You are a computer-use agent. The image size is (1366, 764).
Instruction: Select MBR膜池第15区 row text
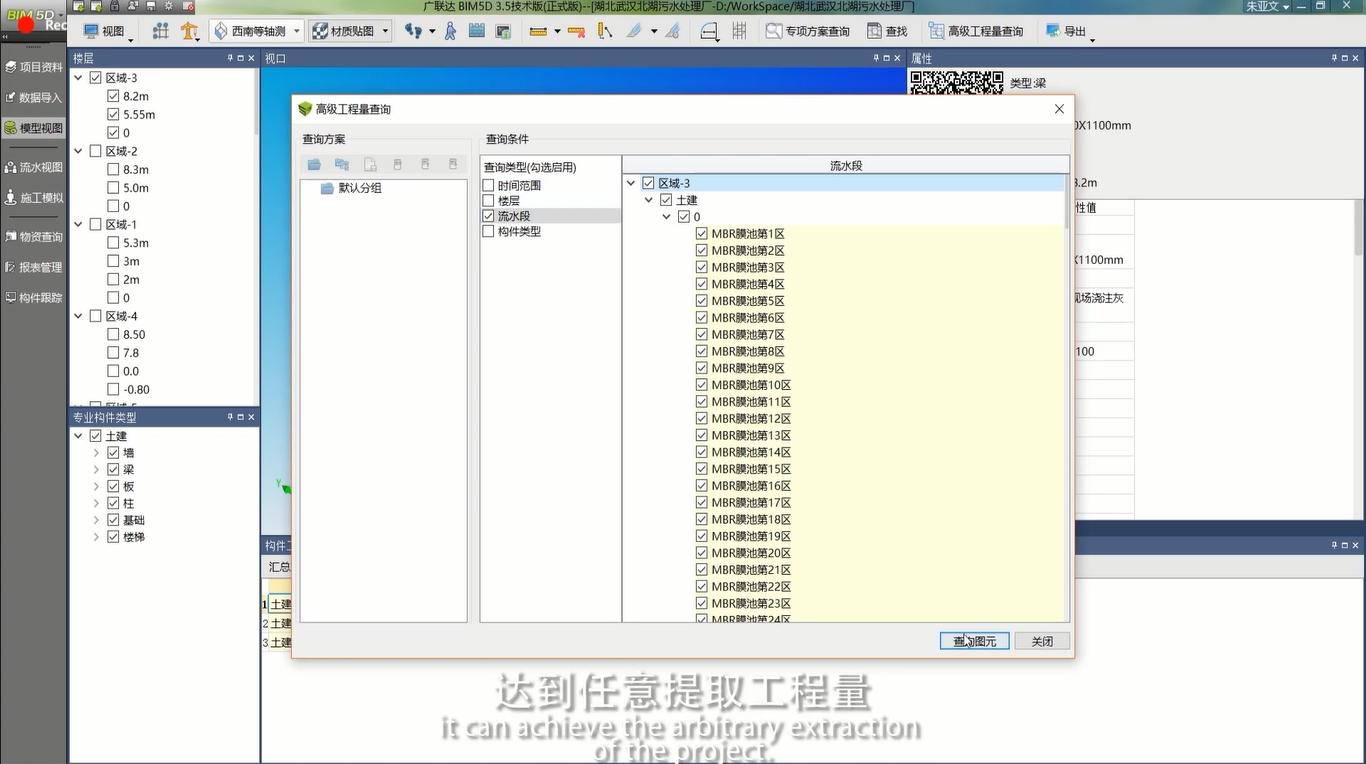(751, 469)
